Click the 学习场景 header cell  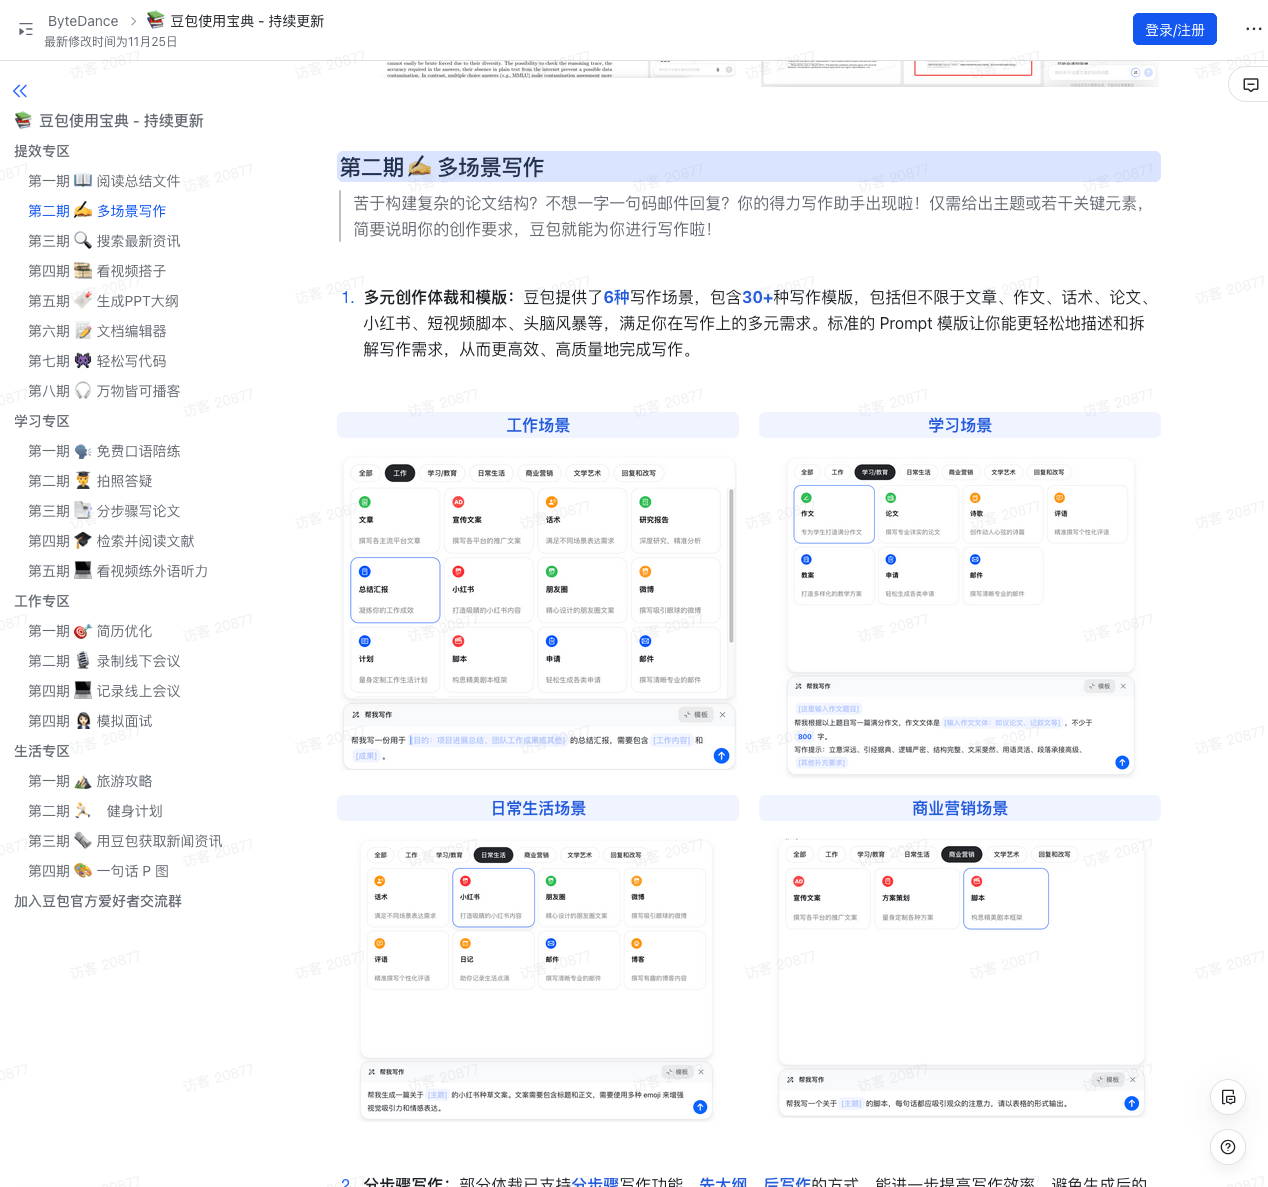coord(960,425)
